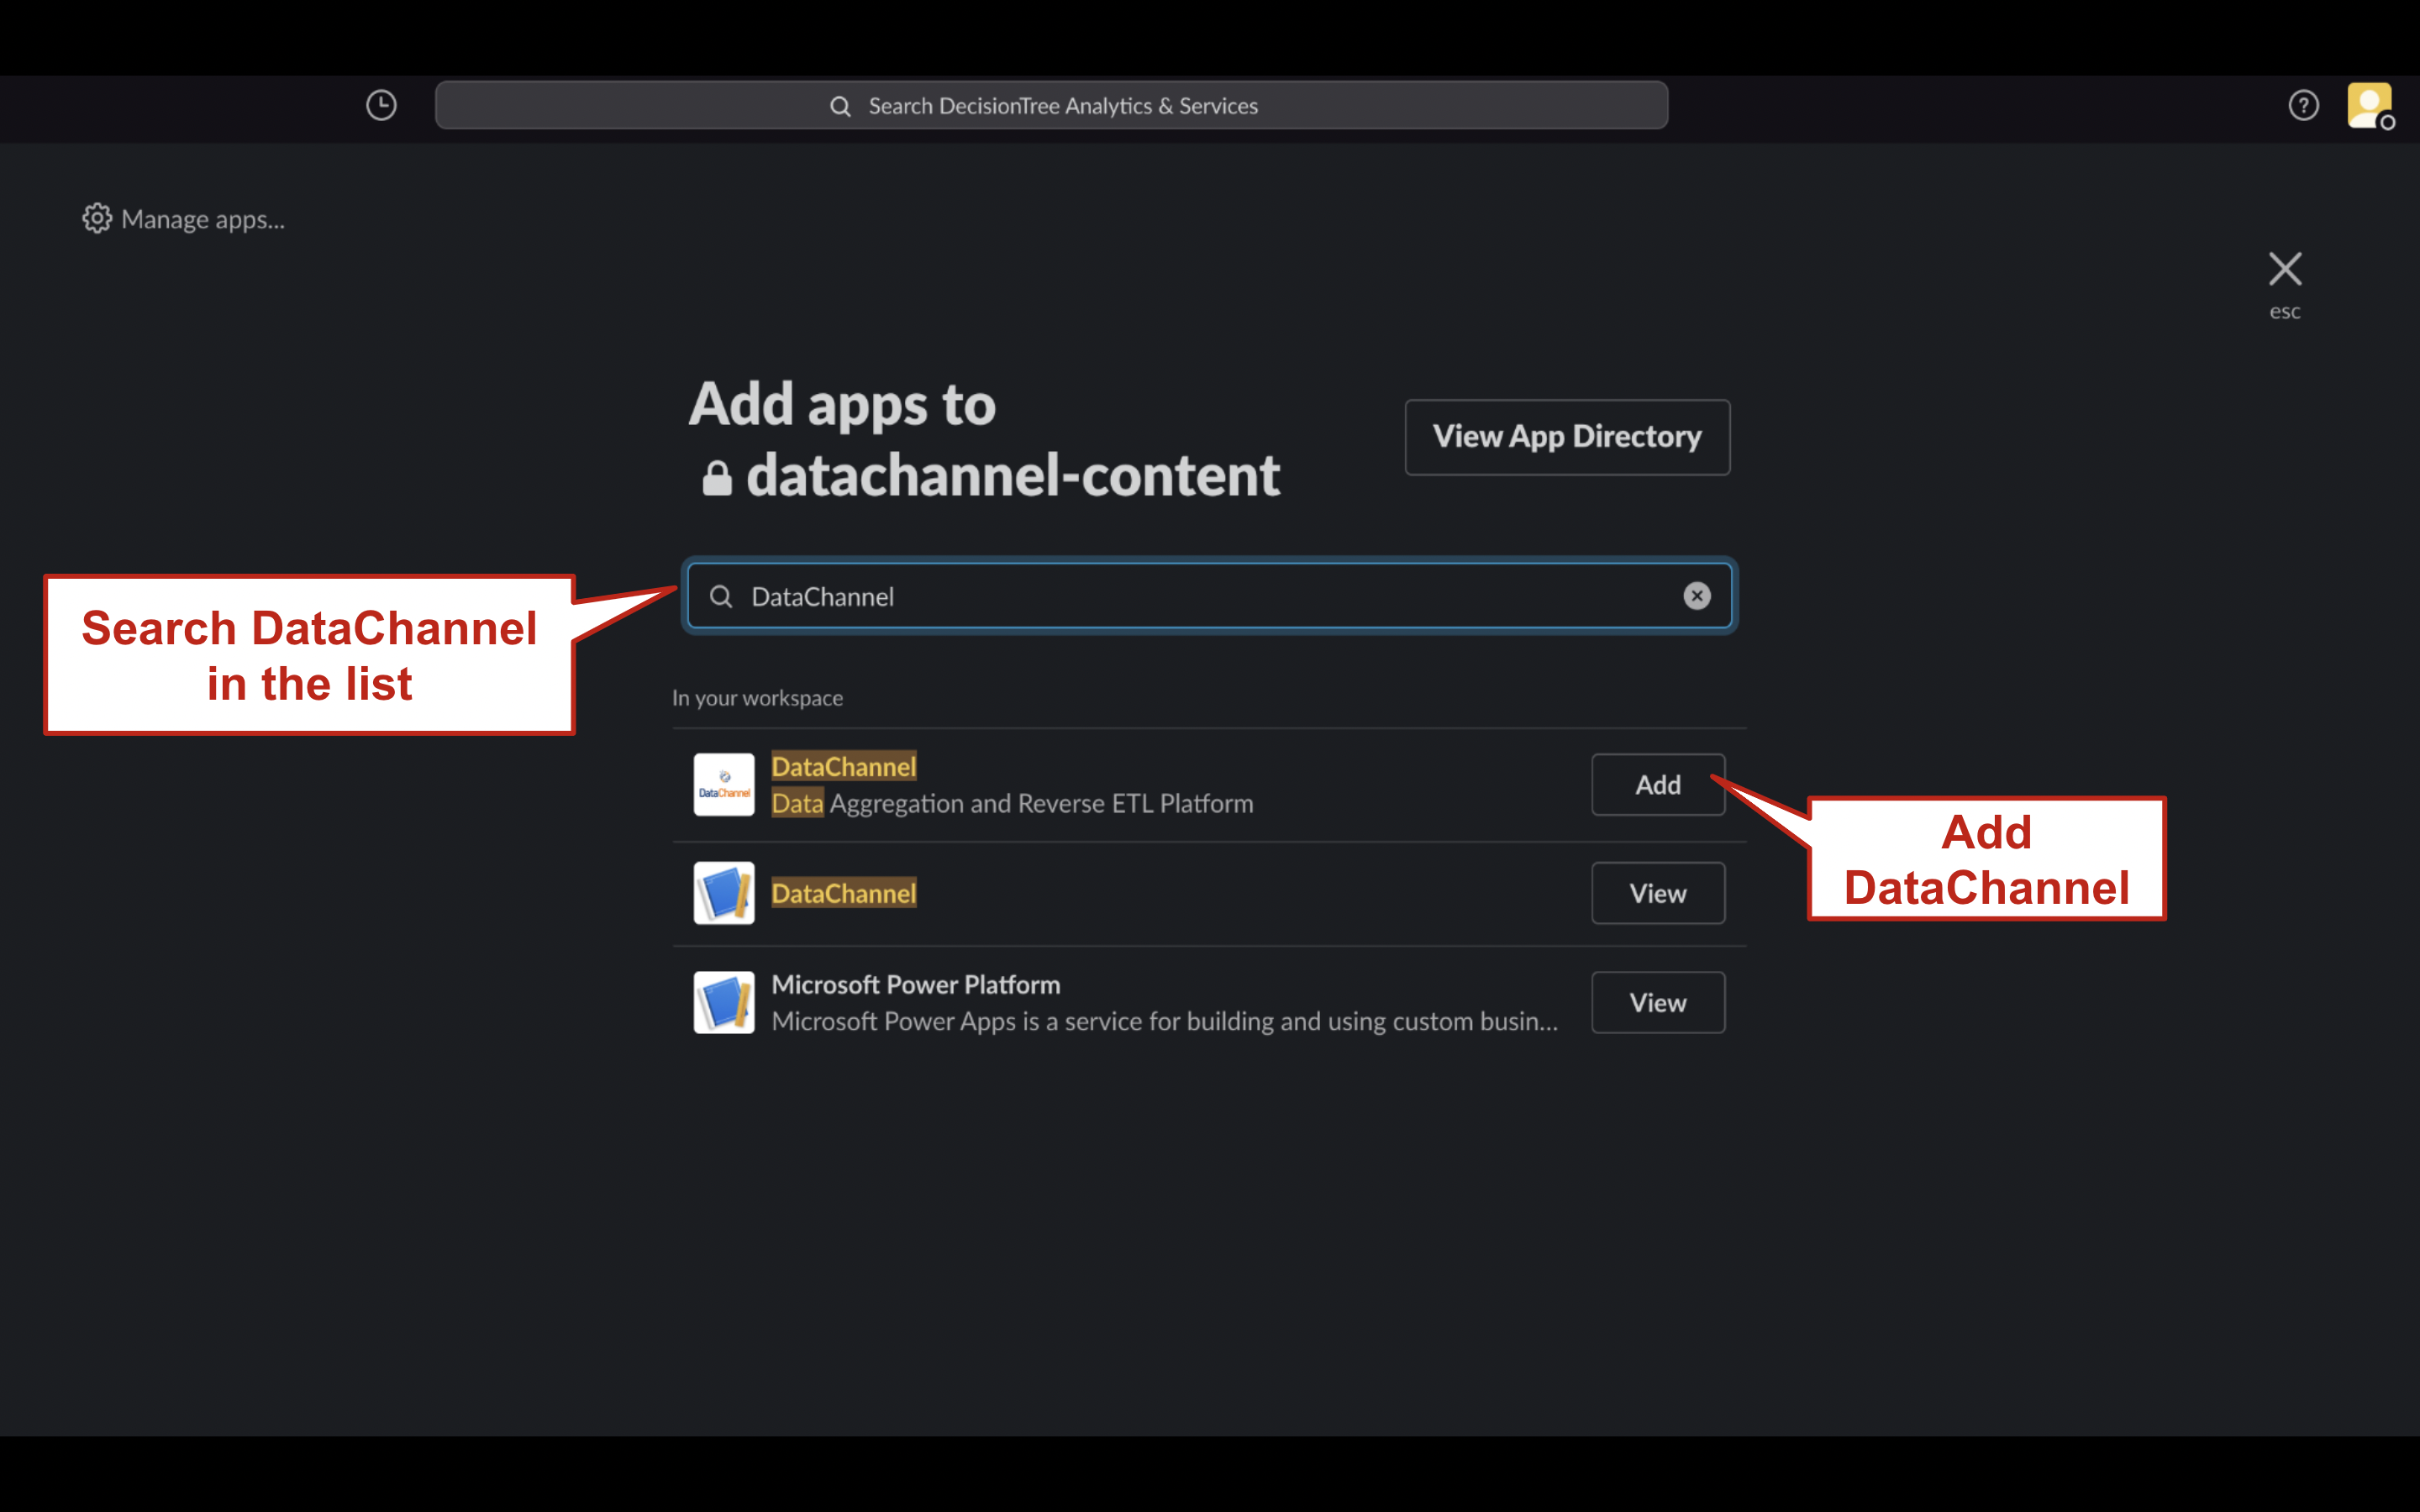Click the magnifier icon in the apps search field

(720, 597)
